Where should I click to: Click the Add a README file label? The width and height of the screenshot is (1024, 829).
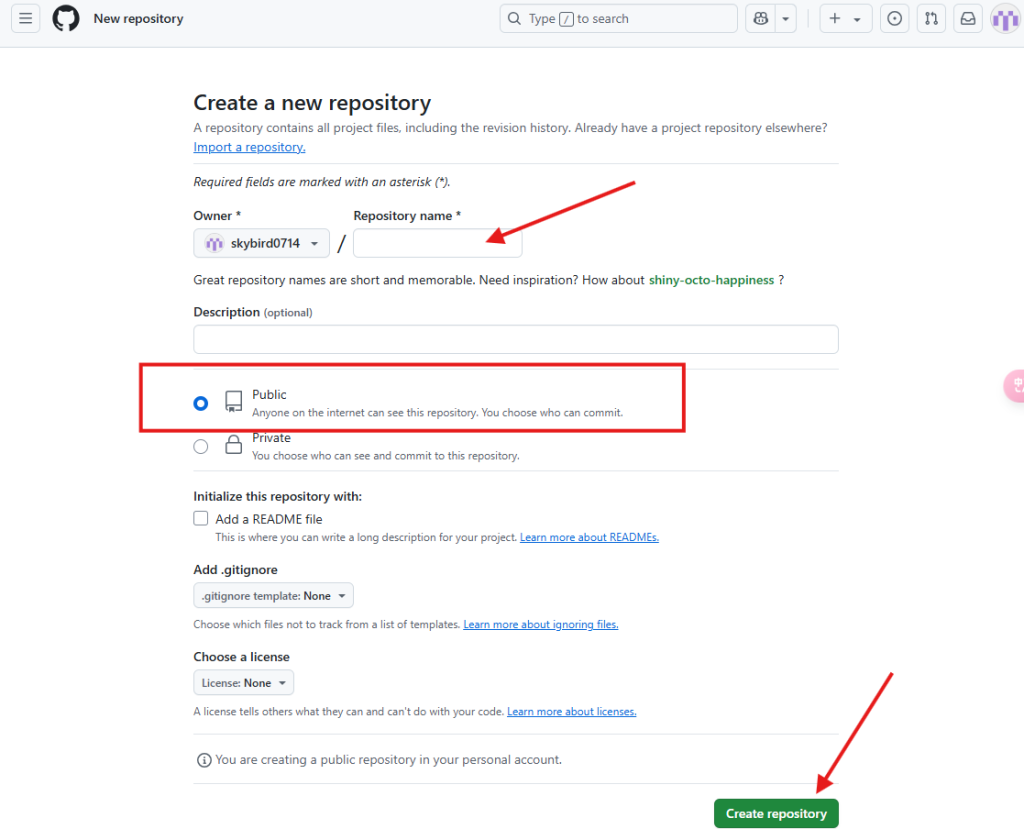pos(269,519)
